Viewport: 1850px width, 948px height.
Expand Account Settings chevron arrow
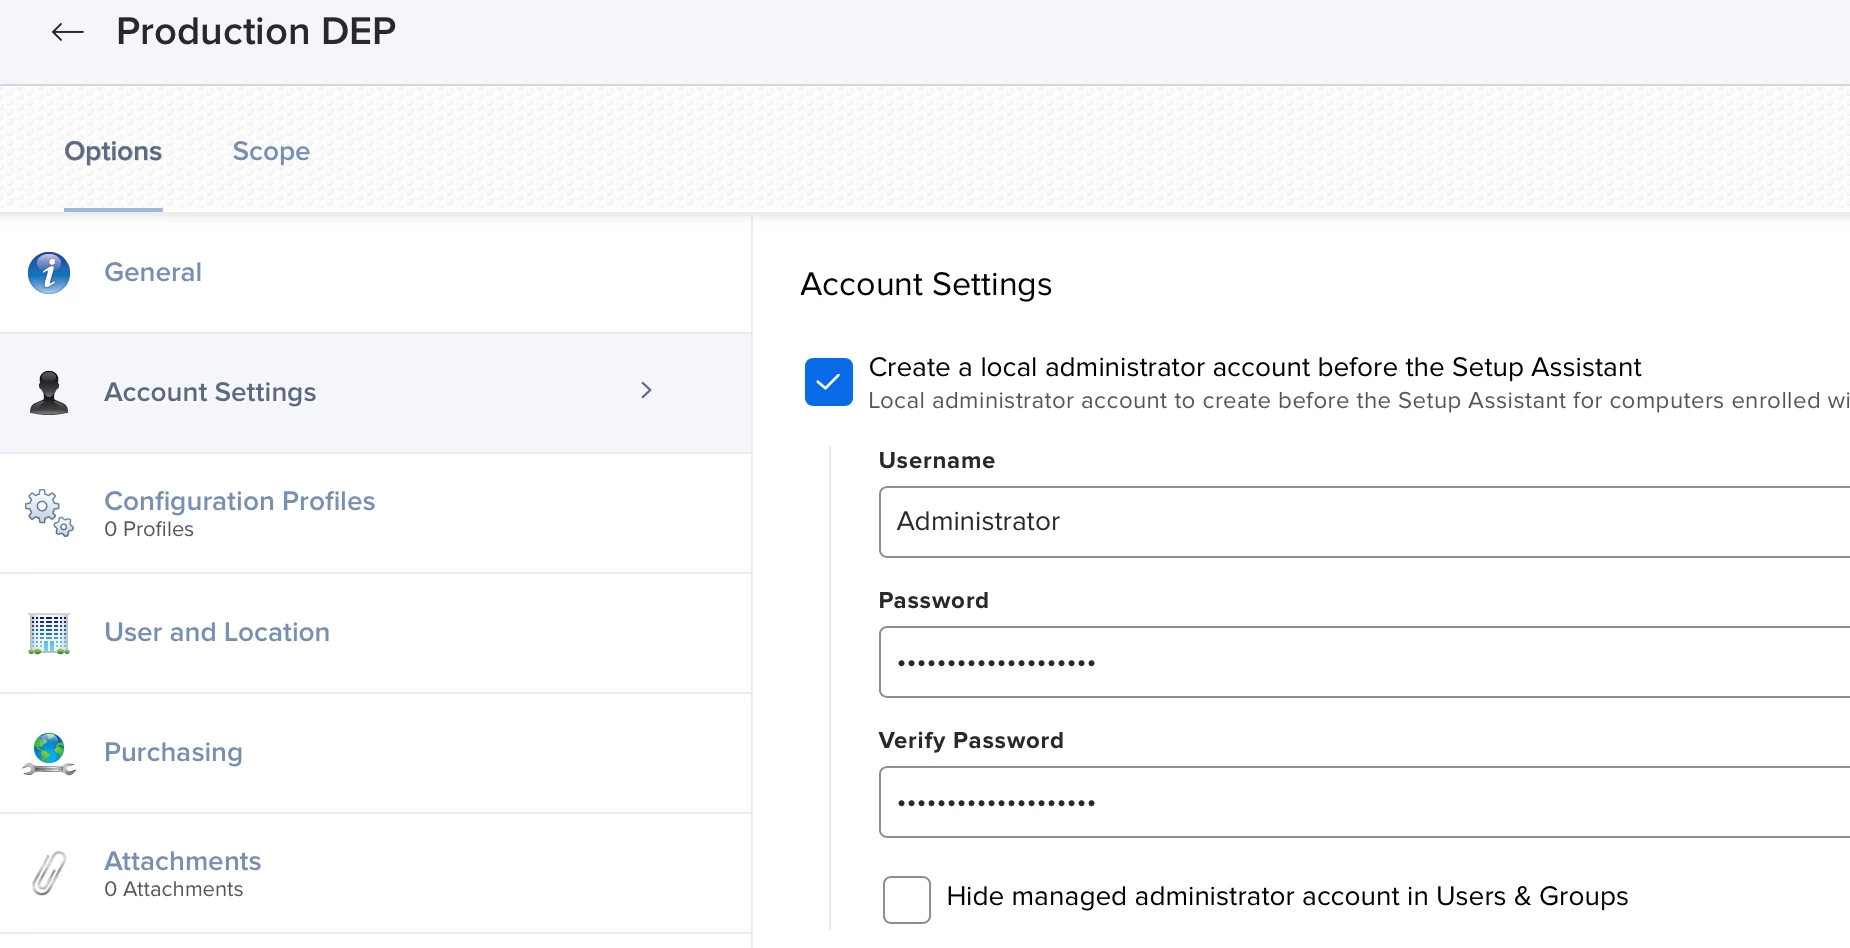click(646, 390)
